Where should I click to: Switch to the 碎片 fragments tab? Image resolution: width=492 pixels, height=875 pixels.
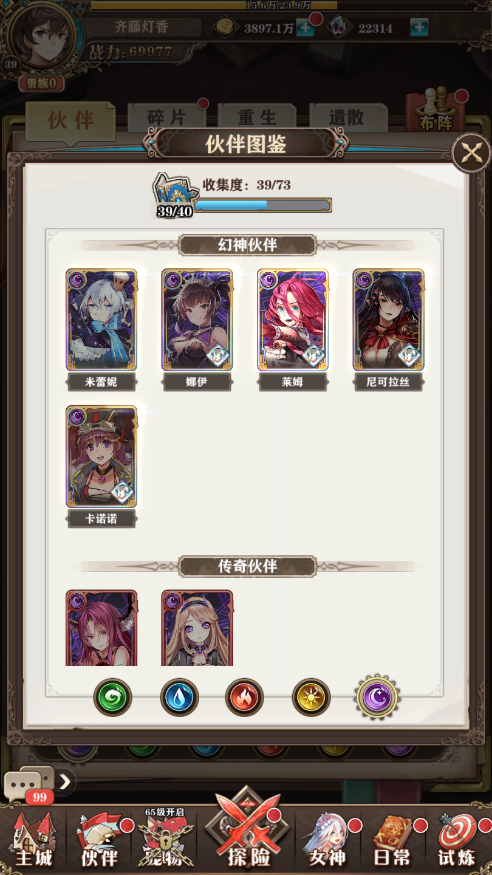point(167,118)
